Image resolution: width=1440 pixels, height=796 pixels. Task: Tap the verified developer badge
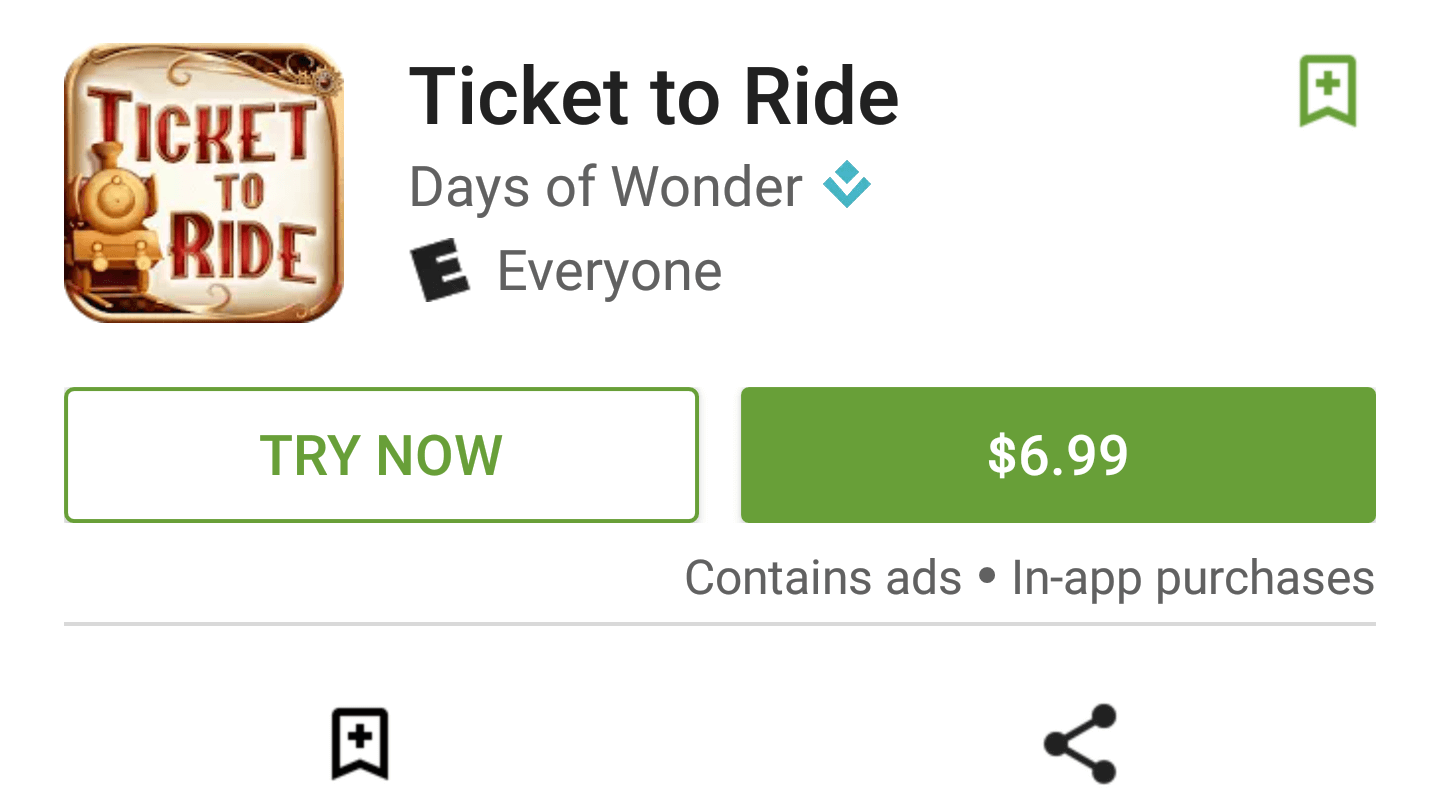point(845,184)
